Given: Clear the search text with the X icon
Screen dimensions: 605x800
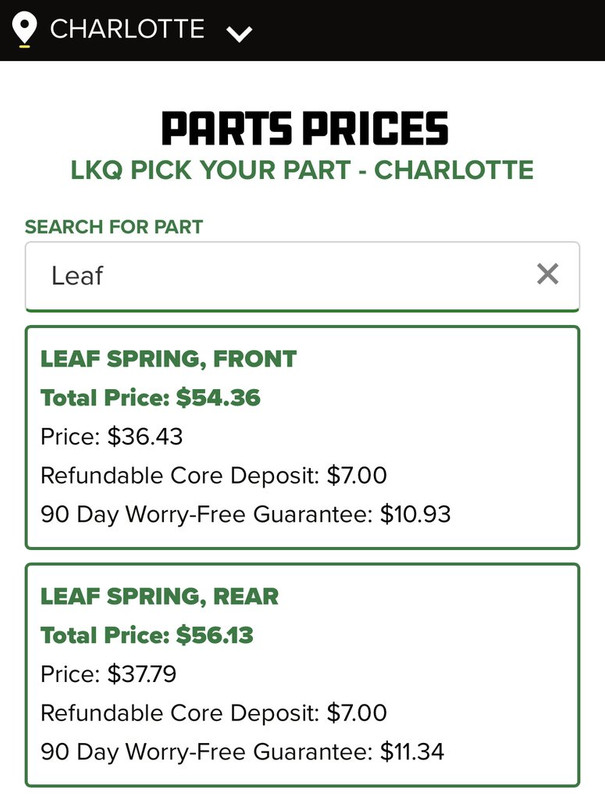Looking at the screenshot, I should tap(547, 274).
